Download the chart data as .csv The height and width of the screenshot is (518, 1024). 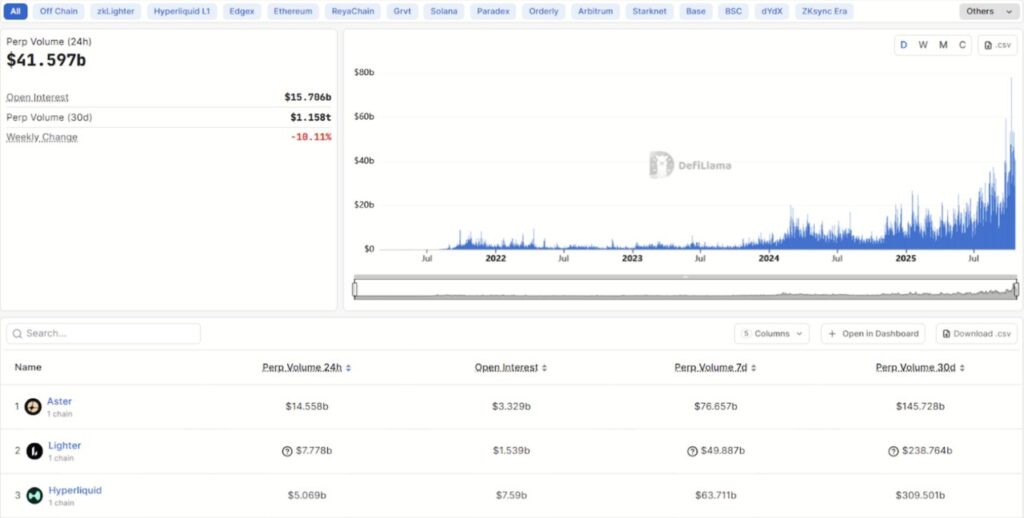click(997, 46)
